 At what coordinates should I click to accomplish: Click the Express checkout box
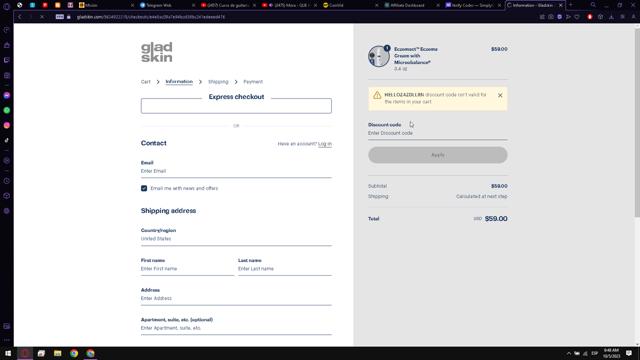pos(236,106)
